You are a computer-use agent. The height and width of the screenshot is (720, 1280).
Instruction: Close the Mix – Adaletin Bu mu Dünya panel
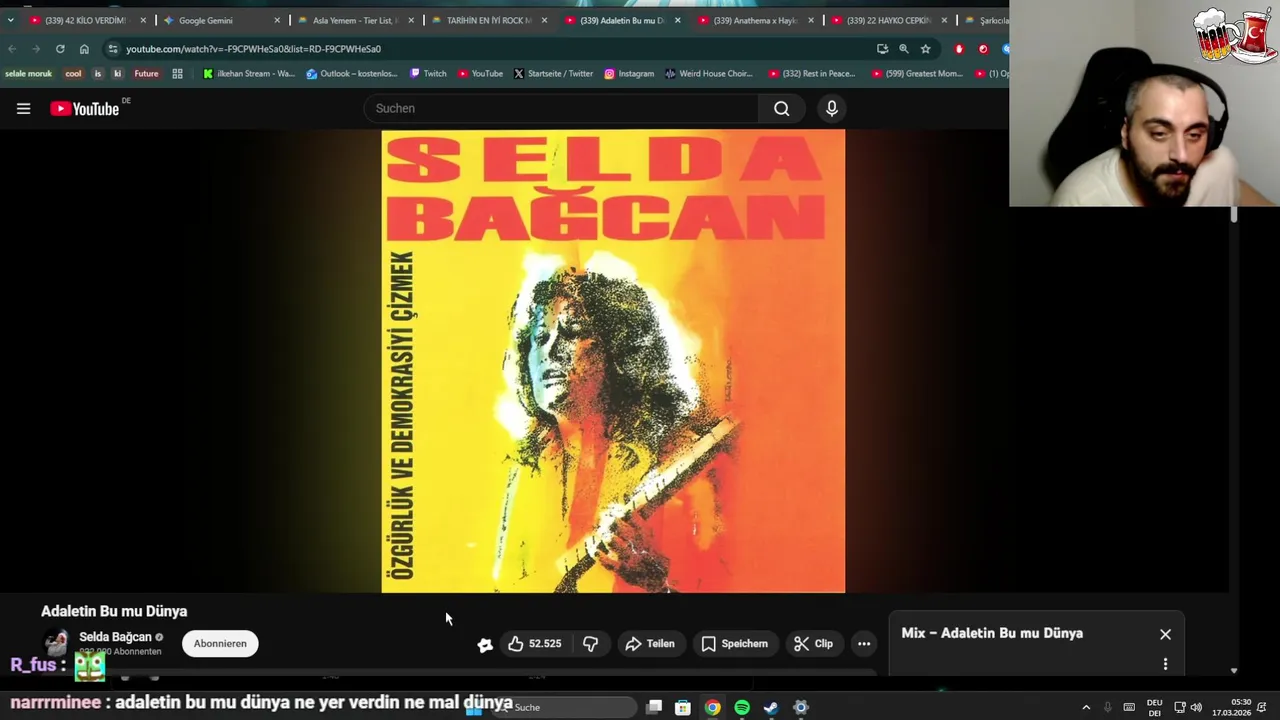[x=1165, y=634]
